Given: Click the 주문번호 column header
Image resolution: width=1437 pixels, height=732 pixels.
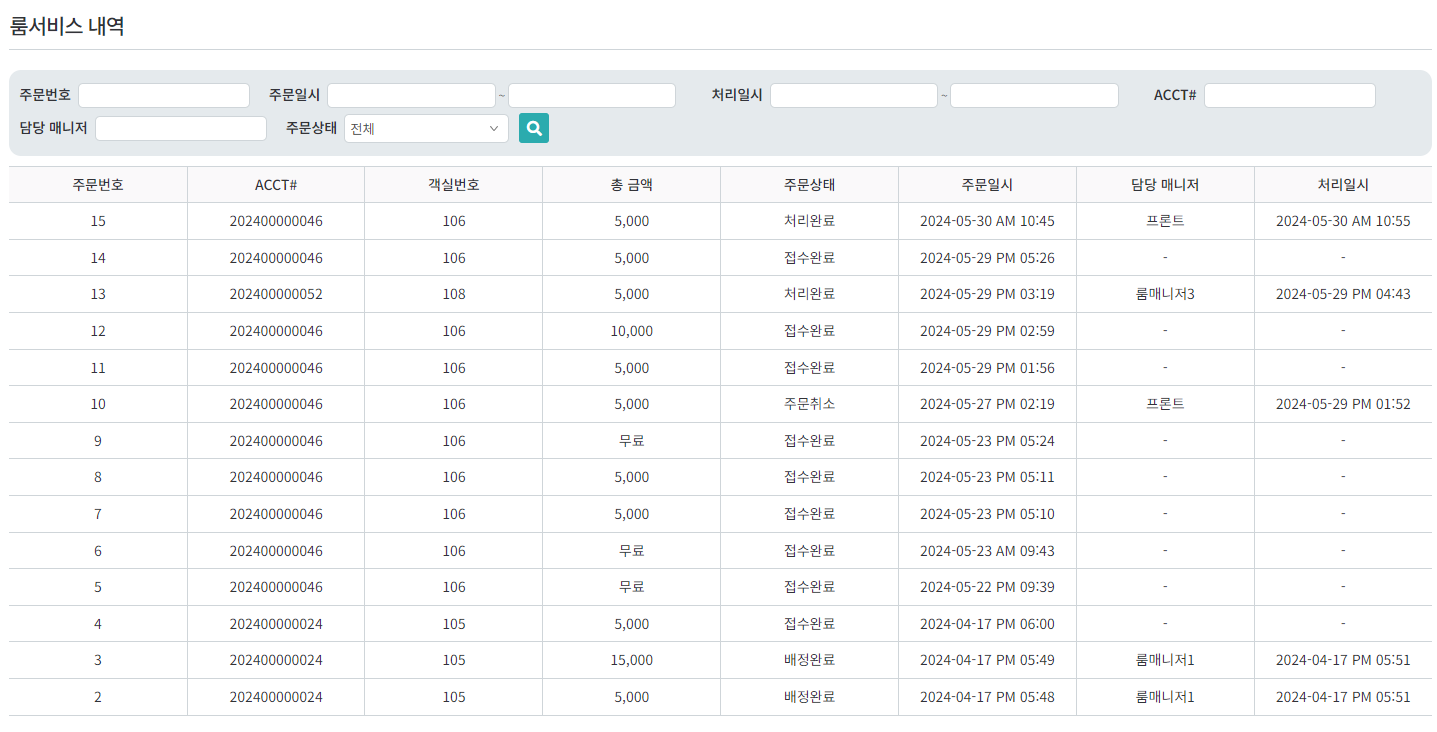Looking at the screenshot, I should pos(98,185).
